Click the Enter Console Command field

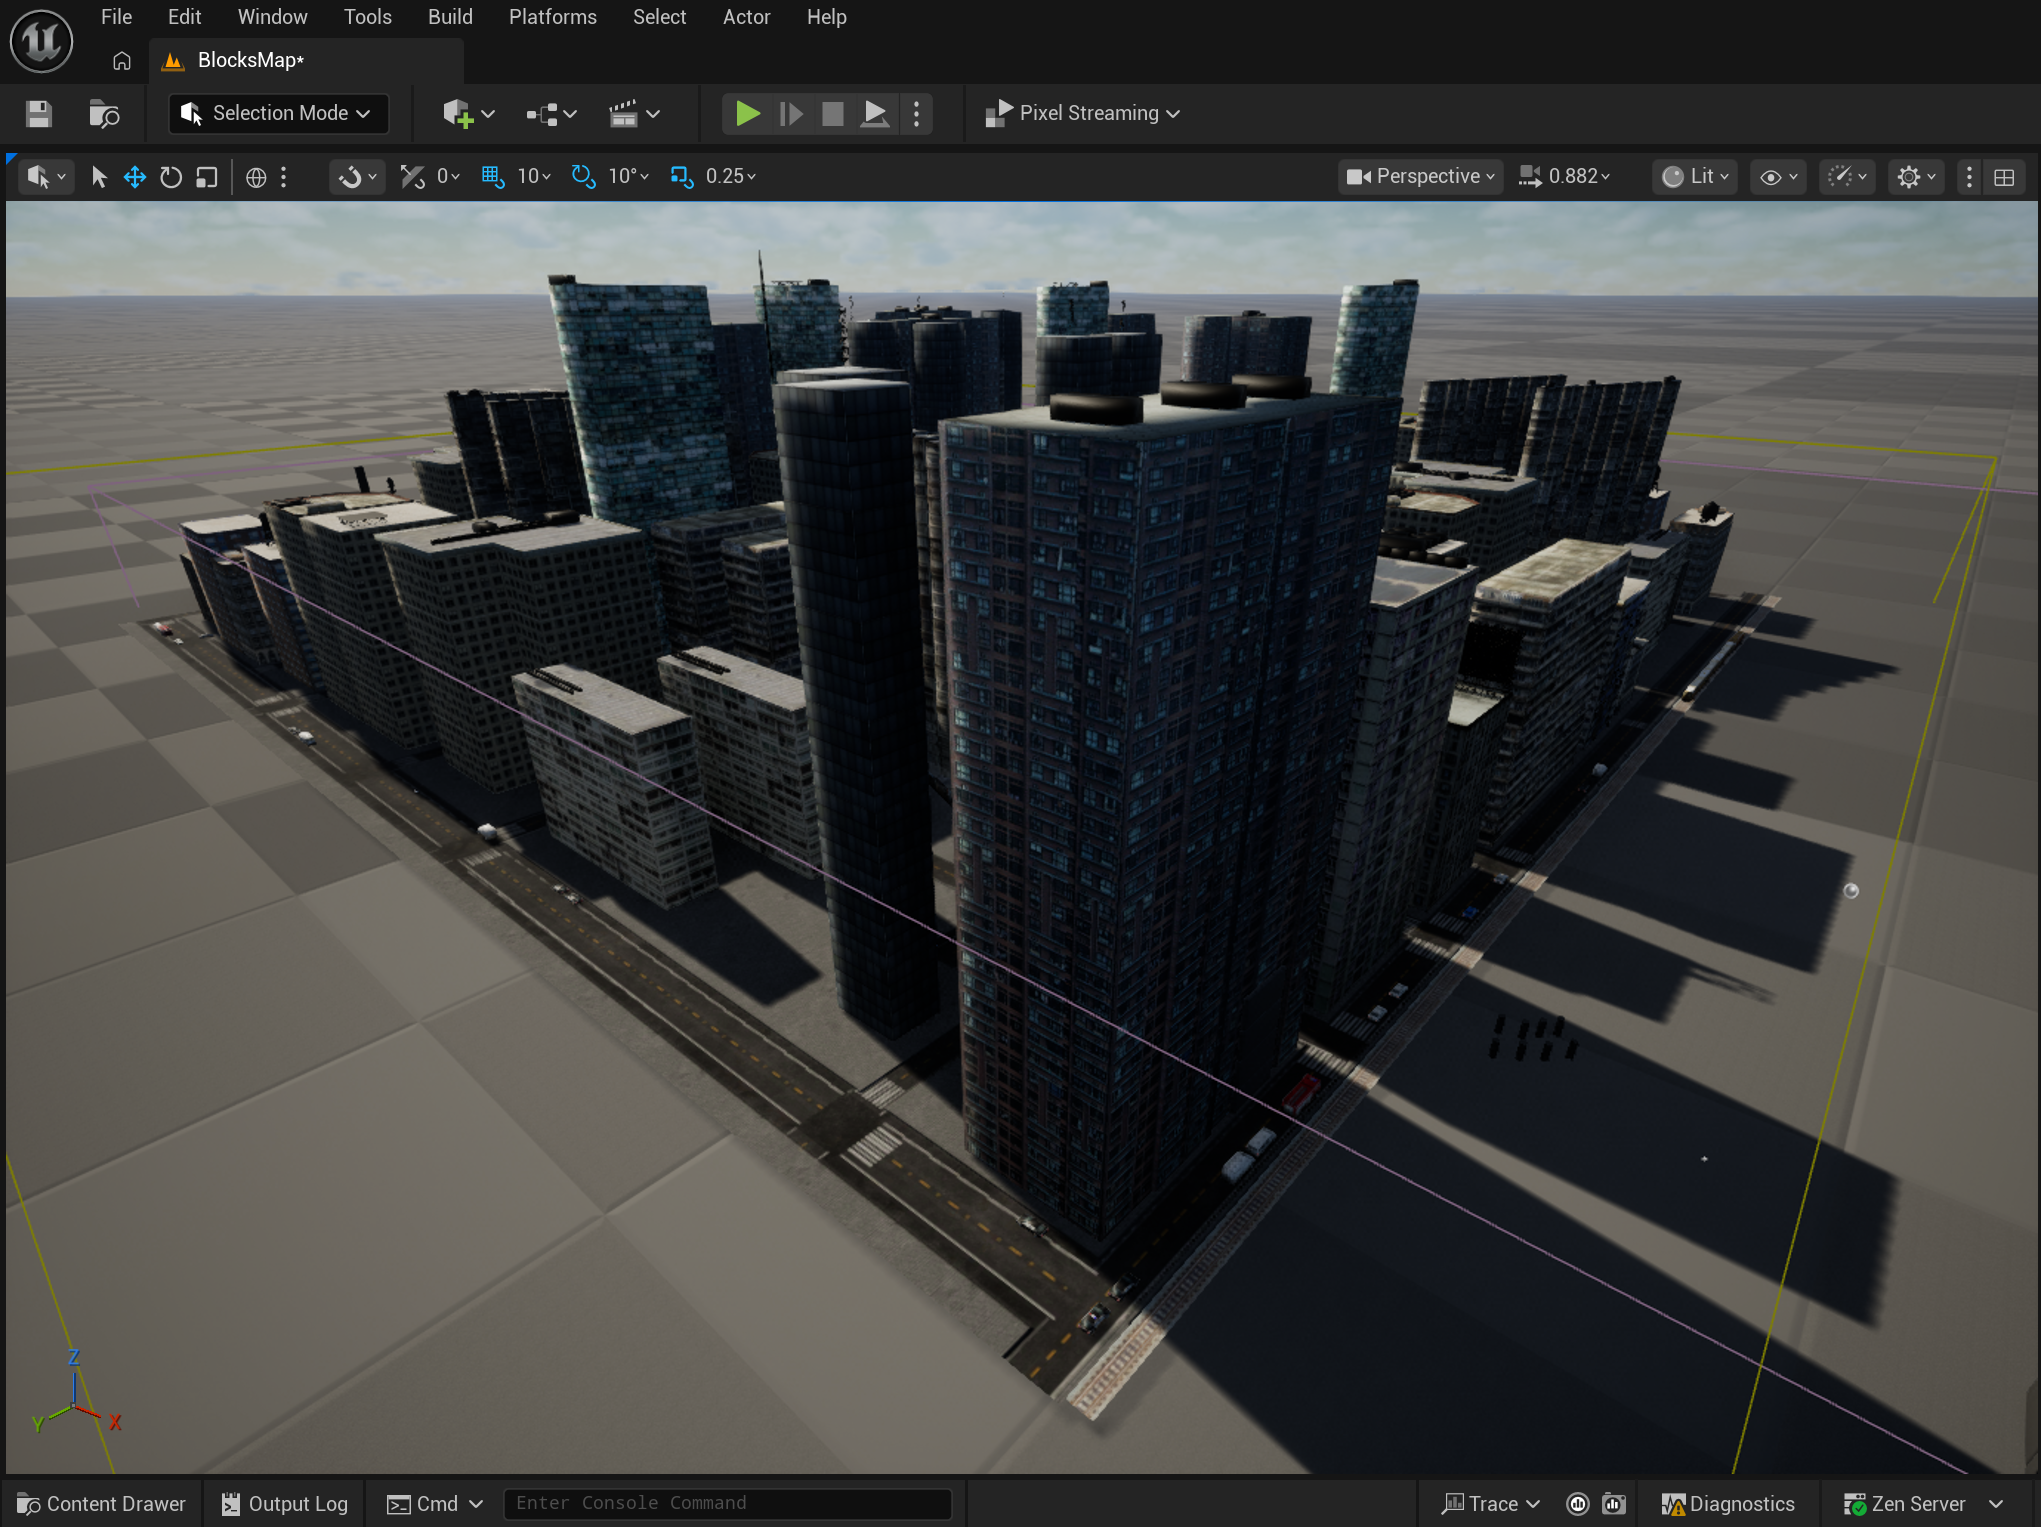click(x=726, y=1503)
